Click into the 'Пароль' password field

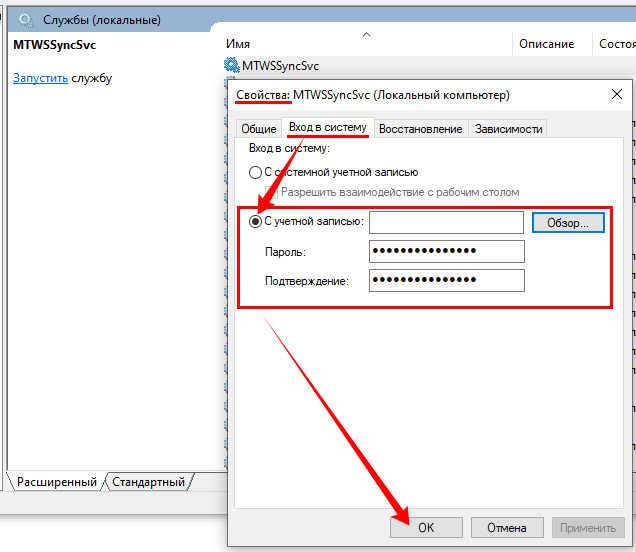click(x=446, y=251)
